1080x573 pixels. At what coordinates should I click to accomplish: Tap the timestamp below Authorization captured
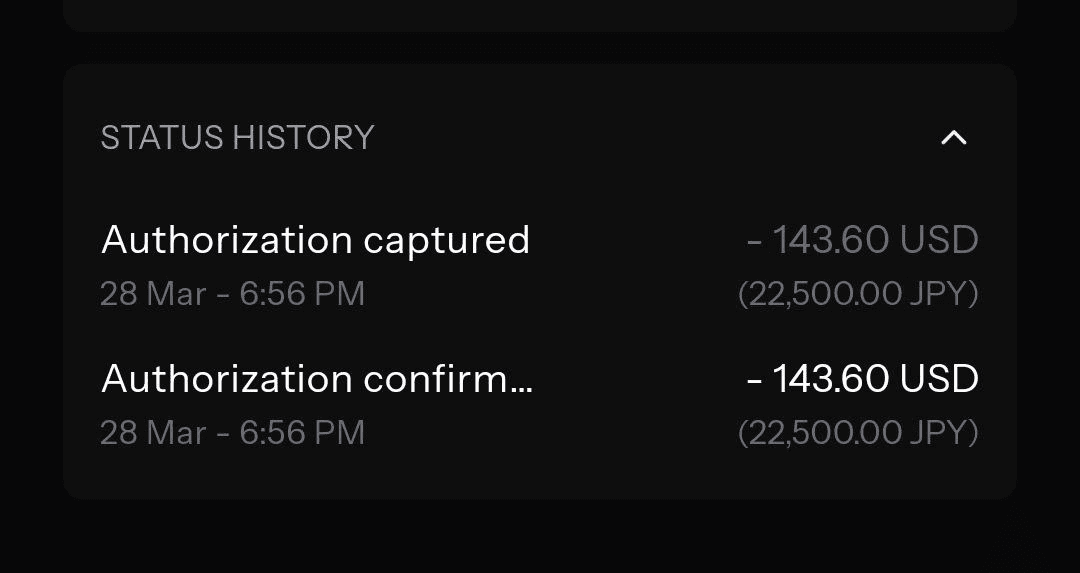(x=232, y=294)
